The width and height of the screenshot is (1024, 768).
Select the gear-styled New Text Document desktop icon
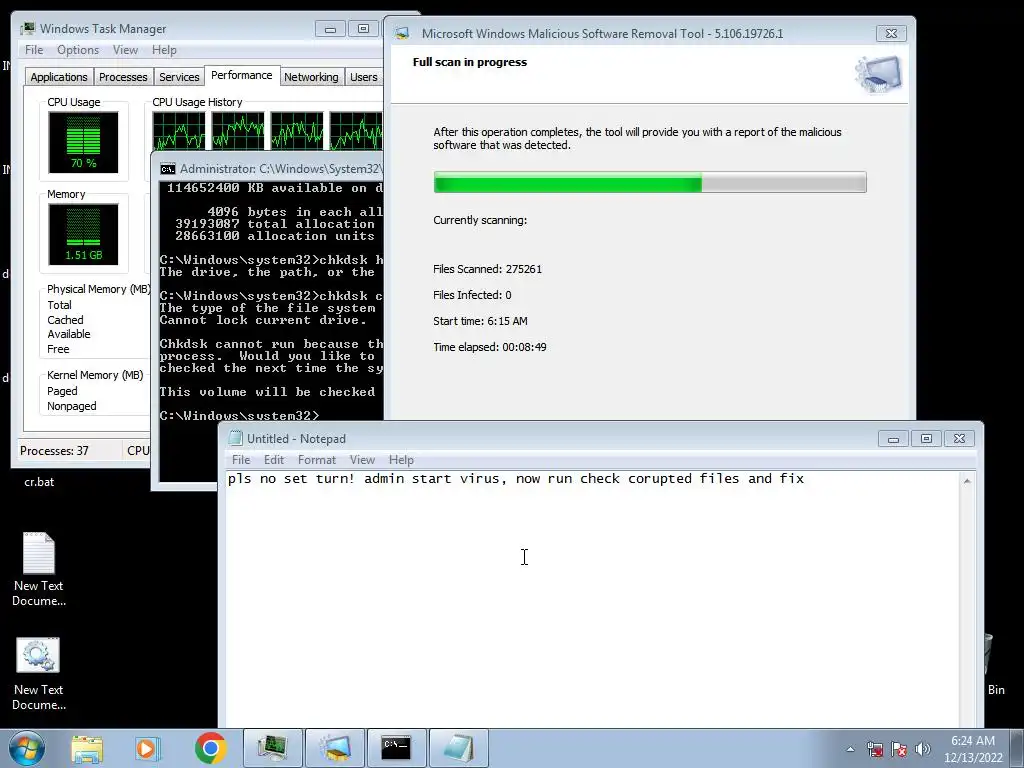point(39,673)
